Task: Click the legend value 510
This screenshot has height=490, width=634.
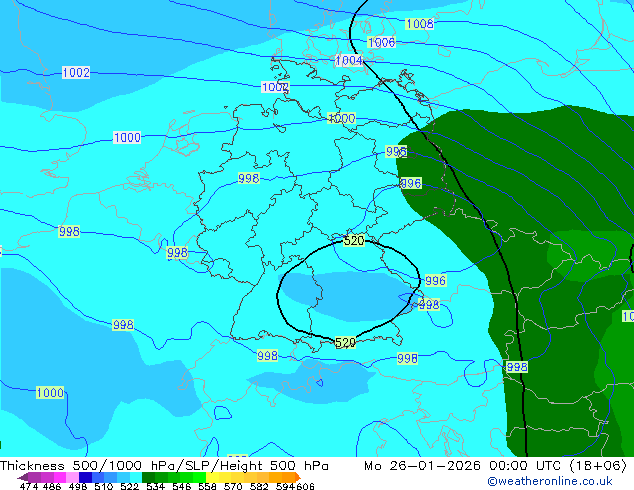Action: coord(104,486)
